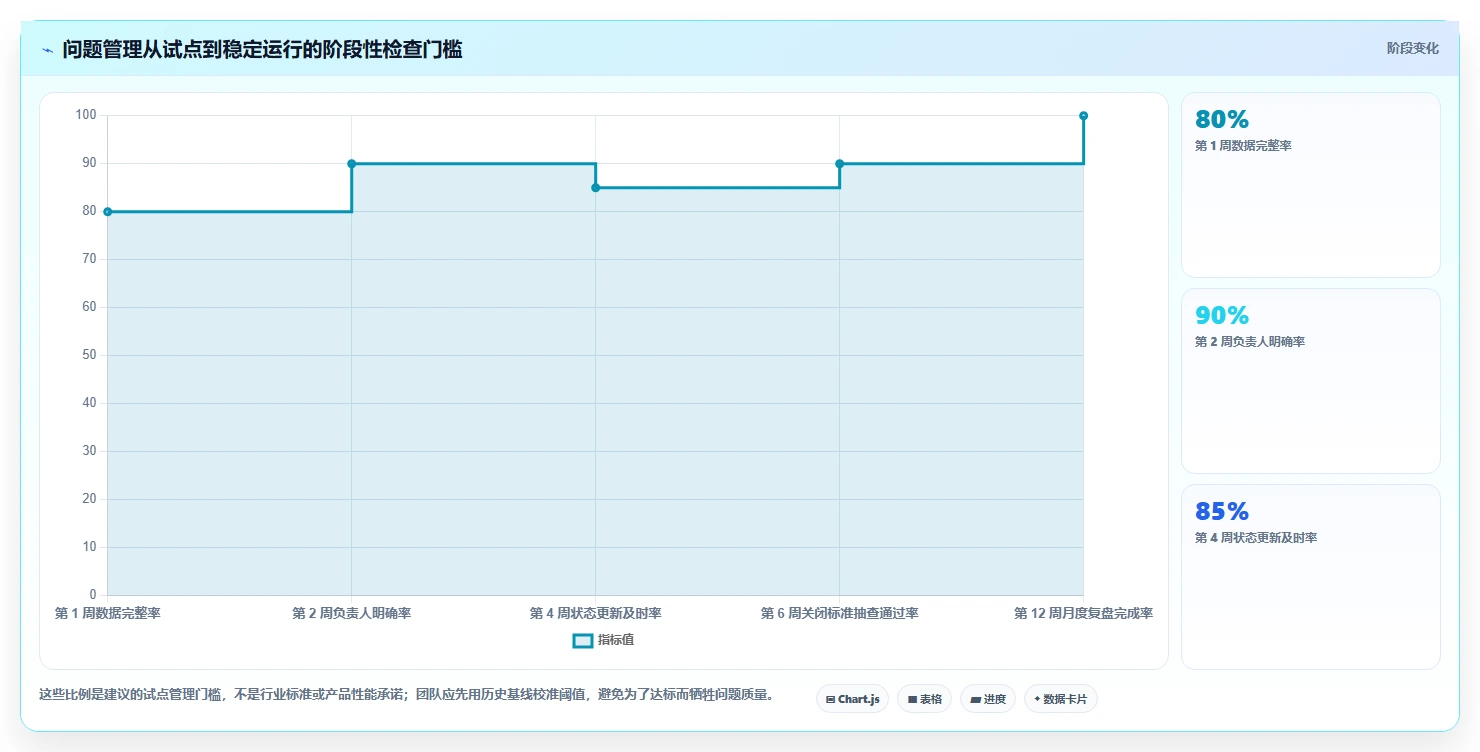Screen dimensions: 1480x752
Task: Click the data point at 第 12 周月度复盘完成率
Action: (1083, 116)
